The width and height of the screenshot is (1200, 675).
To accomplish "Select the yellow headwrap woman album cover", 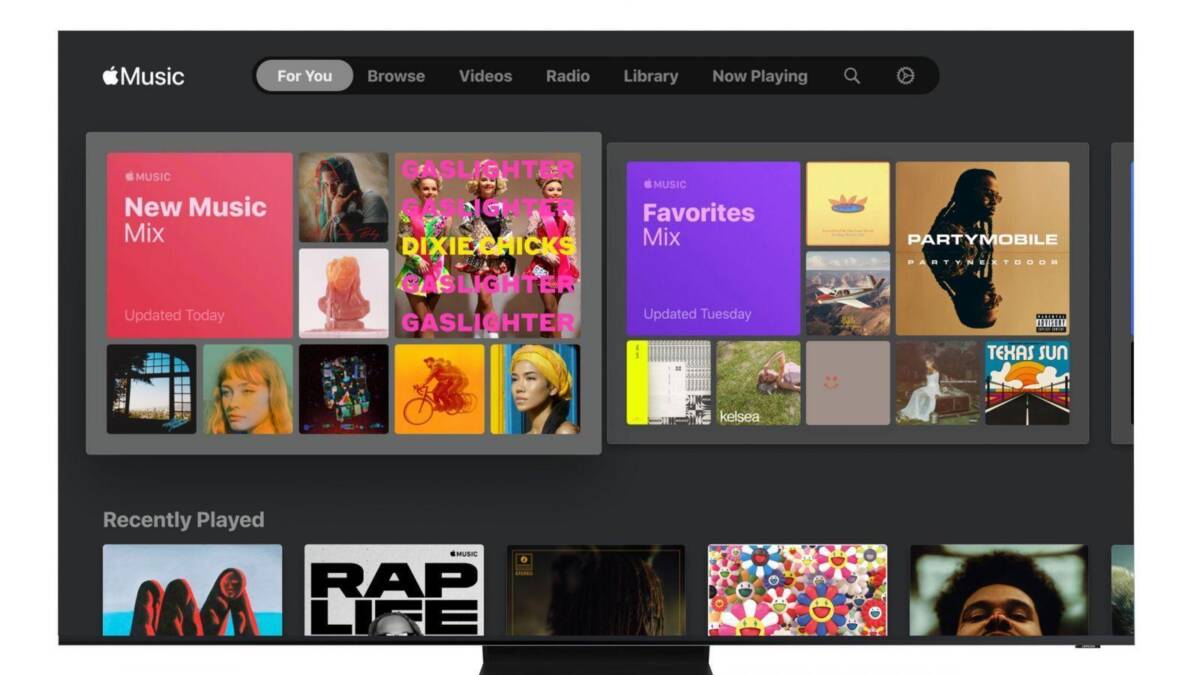I will tap(535, 389).
